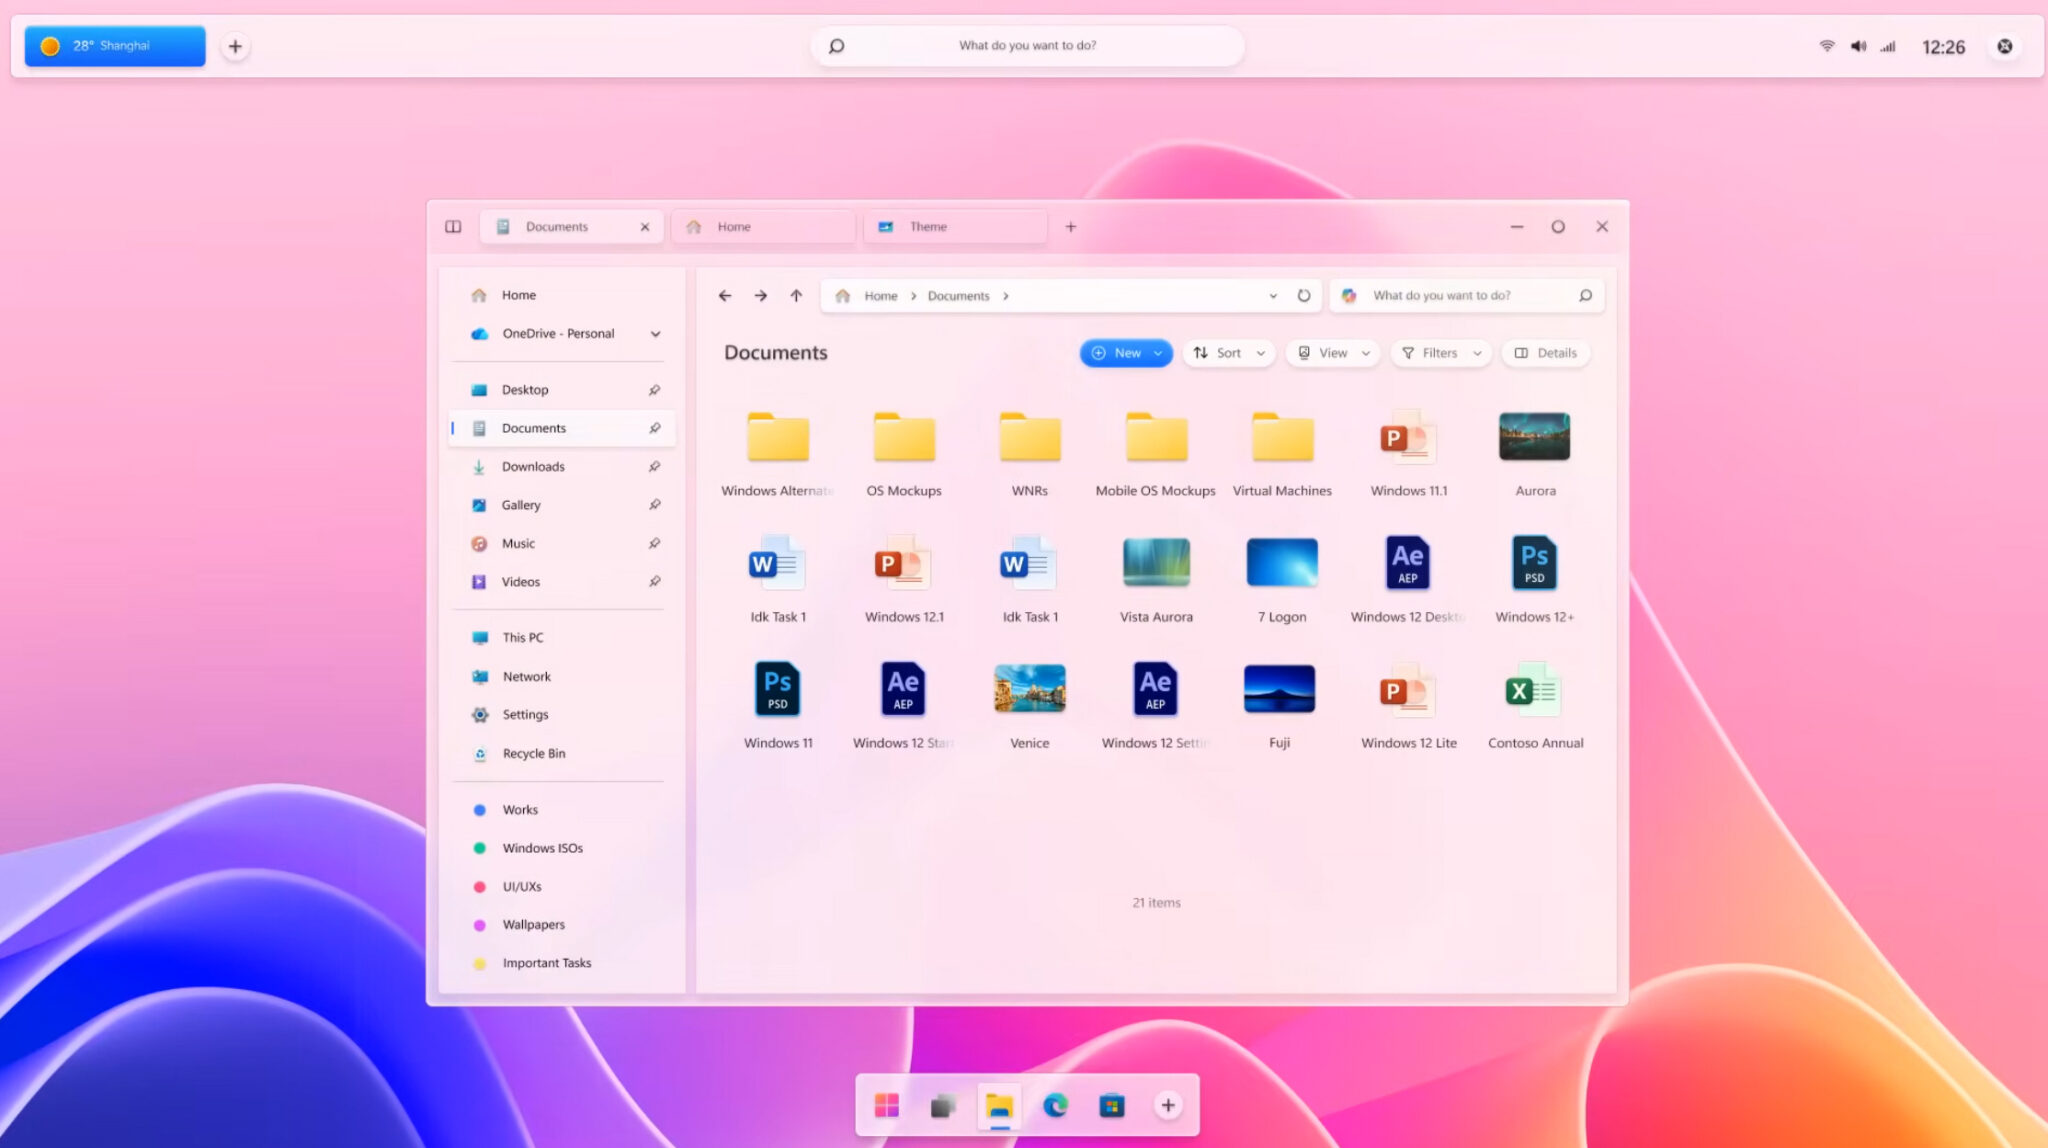2048x1148 pixels.
Task: Collapse the OneDrive - Personal section
Action: pyautogui.click(x=655, y=333)
